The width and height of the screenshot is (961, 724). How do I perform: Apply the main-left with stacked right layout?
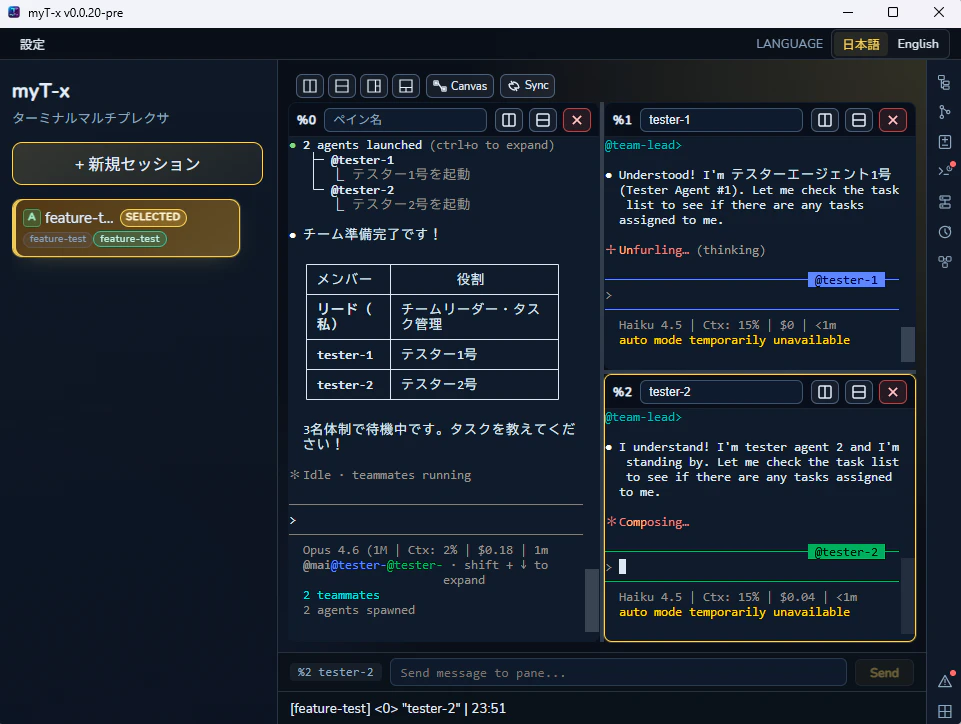(374, 86)
